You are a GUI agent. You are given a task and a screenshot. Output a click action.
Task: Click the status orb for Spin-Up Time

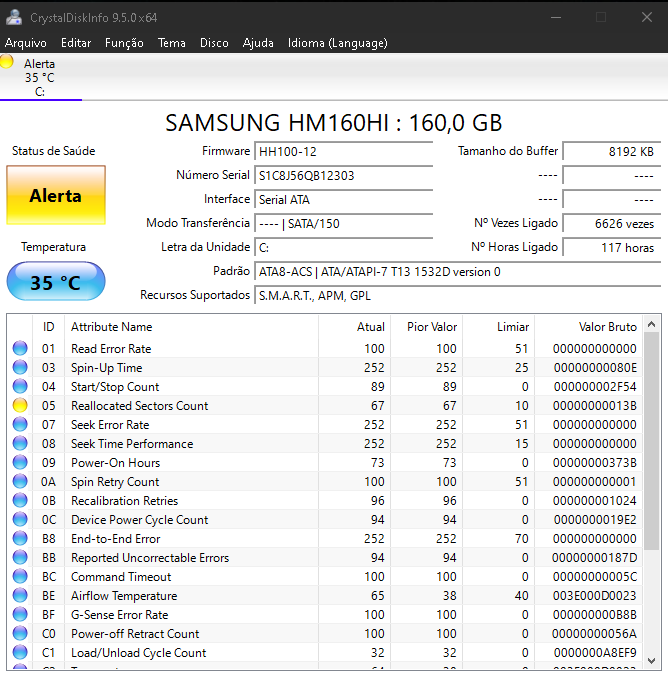pos(20,367)
